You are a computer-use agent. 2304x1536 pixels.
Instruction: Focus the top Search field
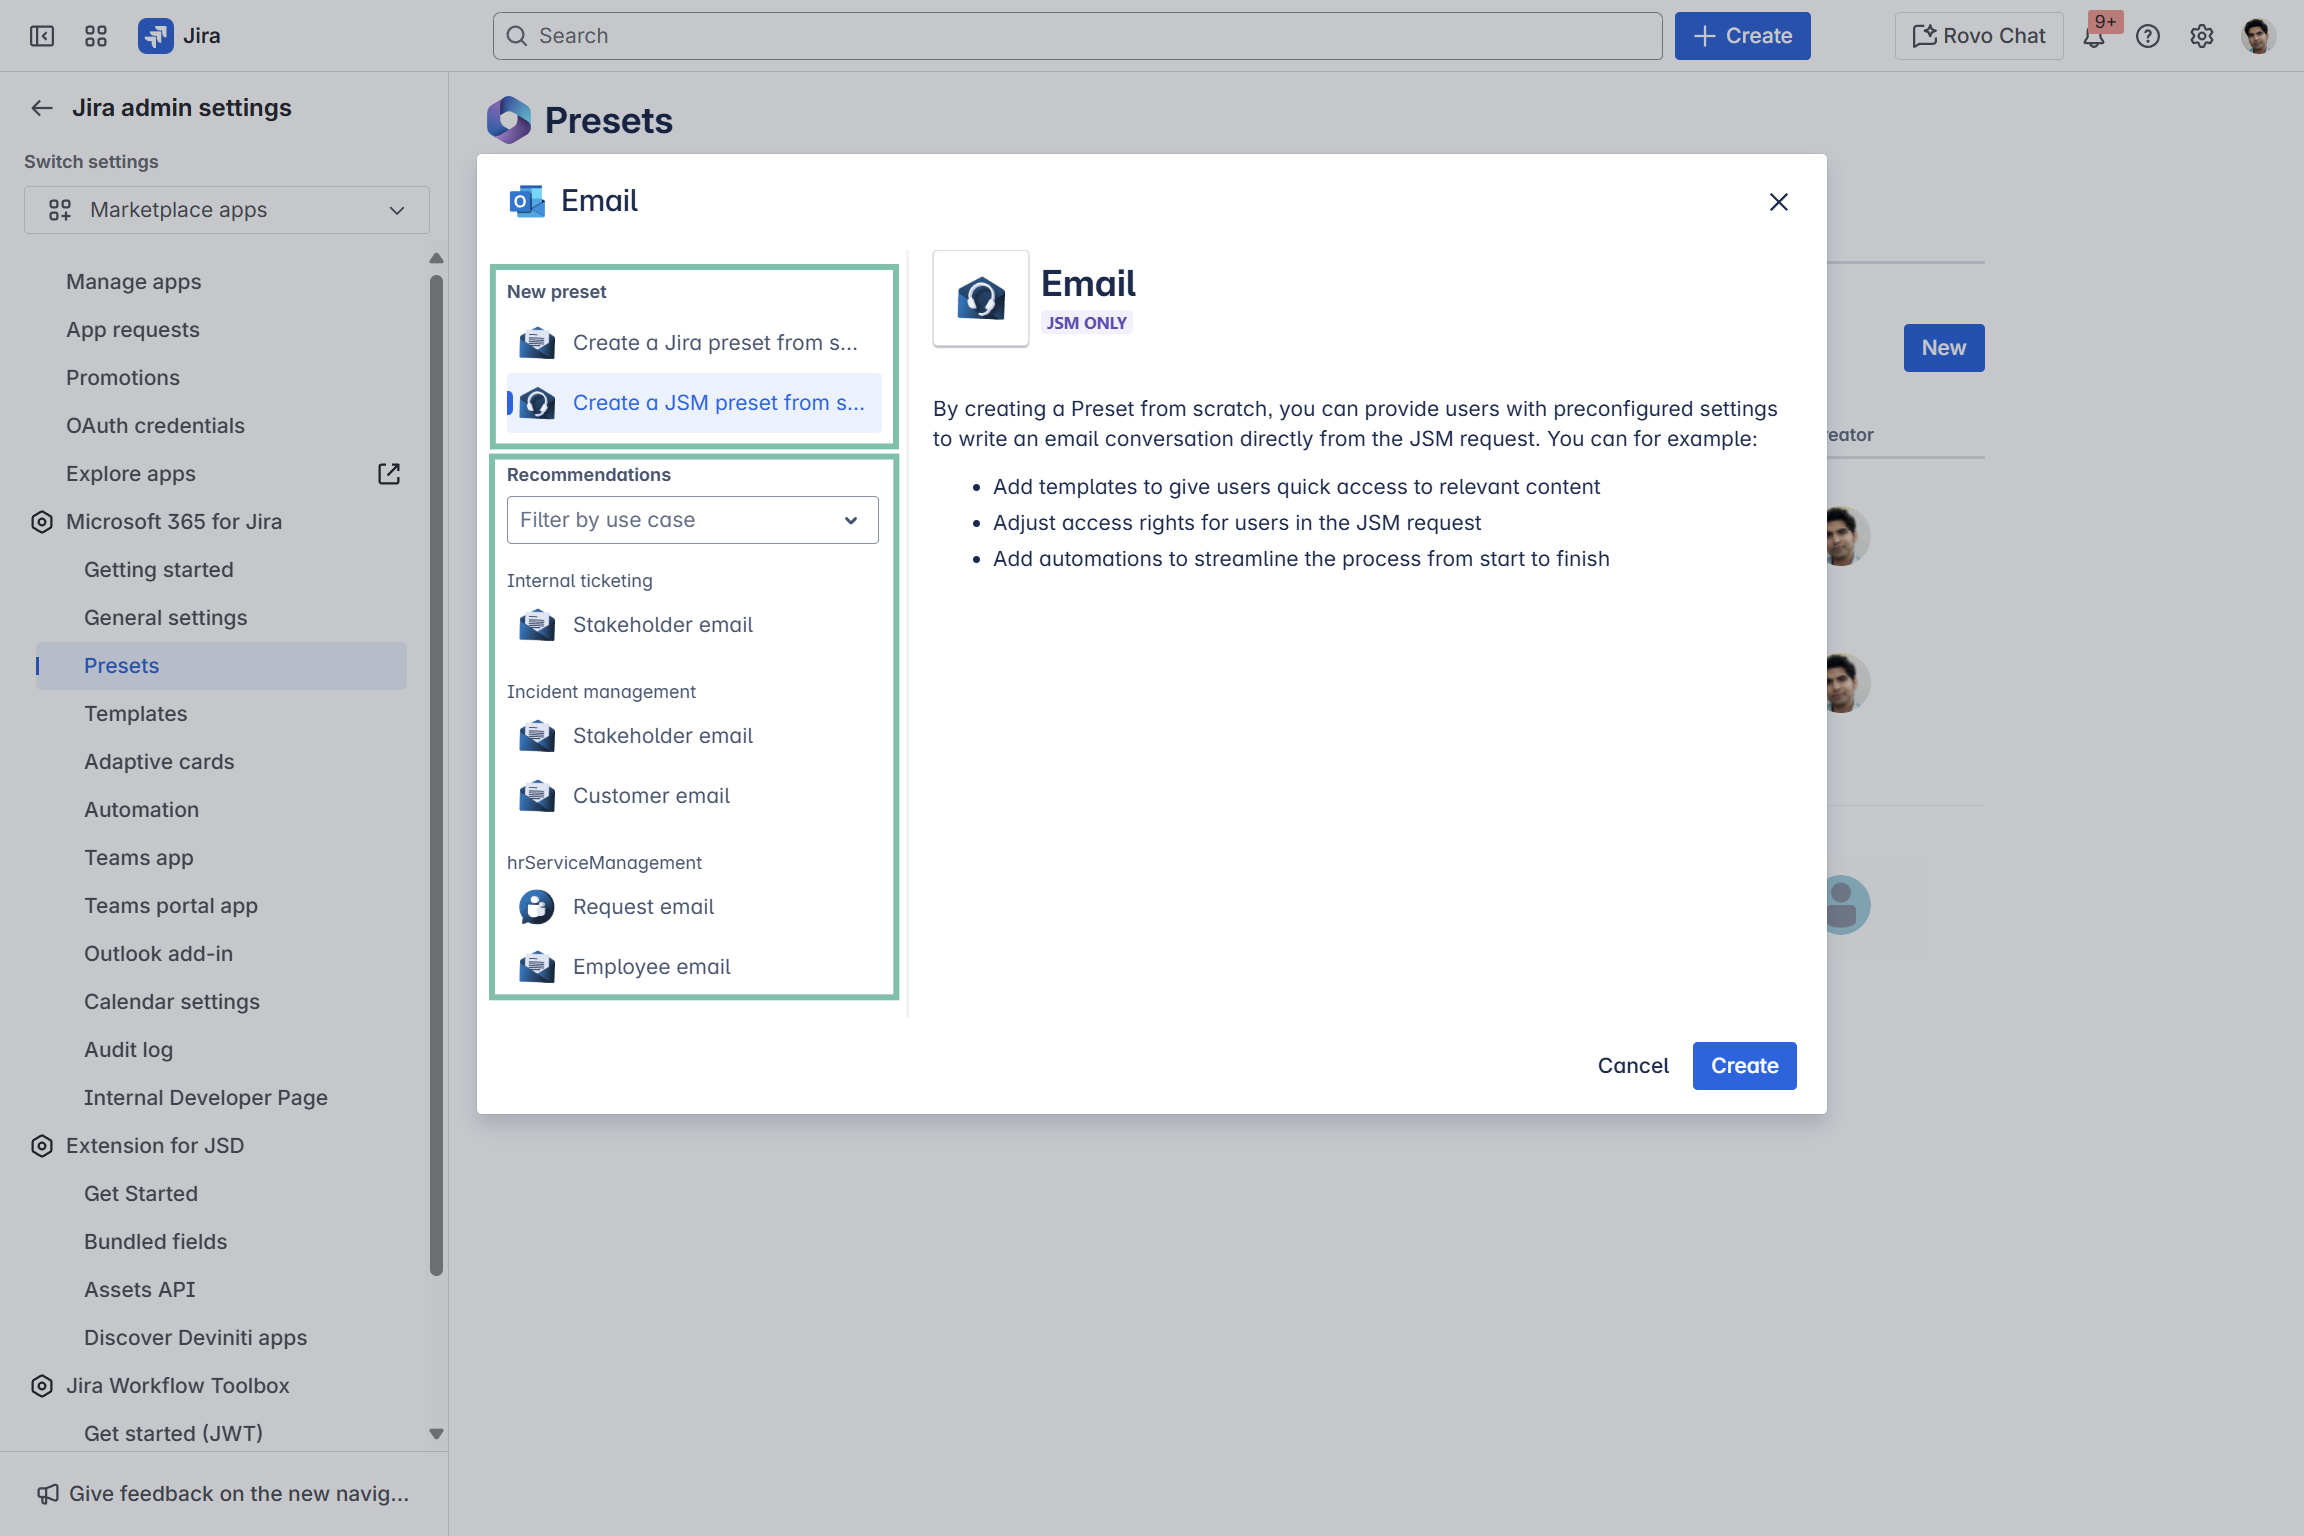point(1077,37)
